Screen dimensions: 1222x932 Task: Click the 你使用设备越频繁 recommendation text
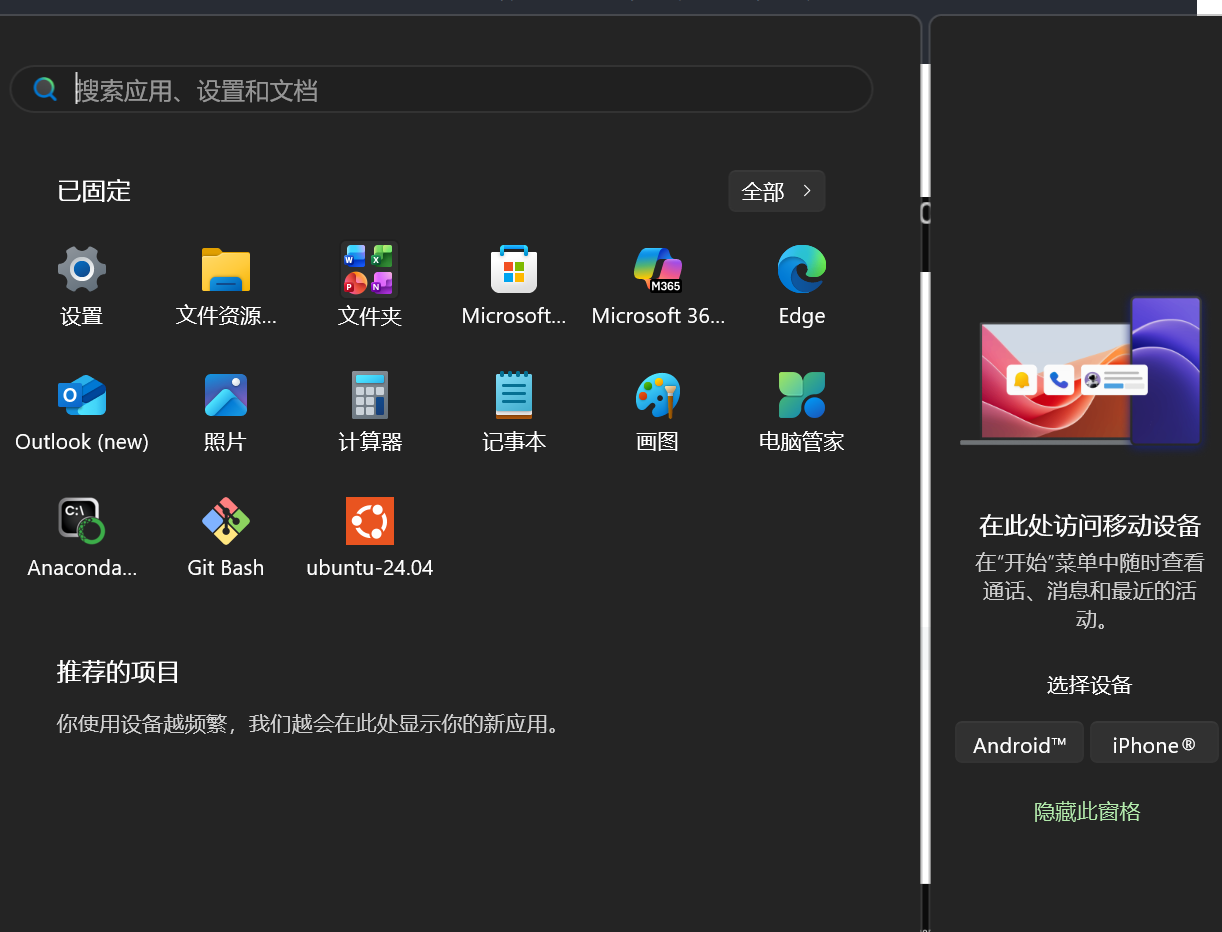point(311,724)
